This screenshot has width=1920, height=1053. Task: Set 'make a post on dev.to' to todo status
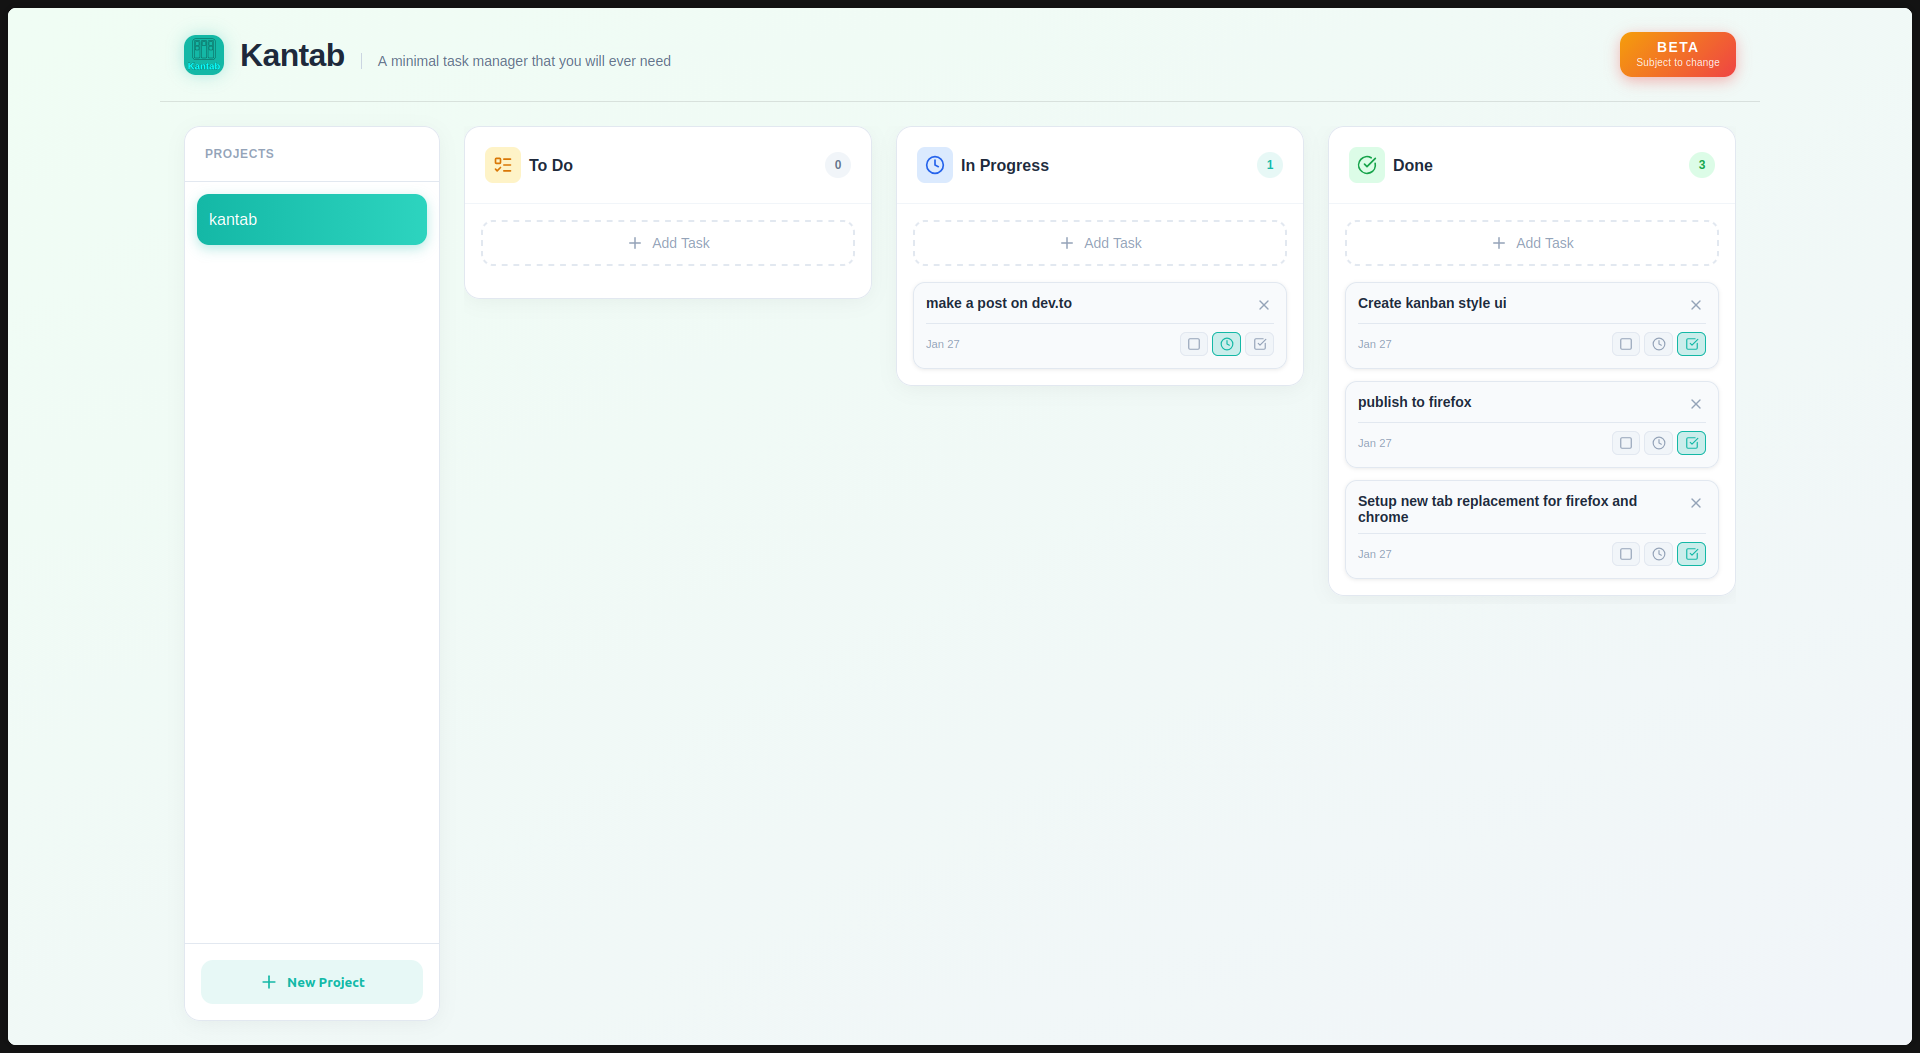(1193, 344)
